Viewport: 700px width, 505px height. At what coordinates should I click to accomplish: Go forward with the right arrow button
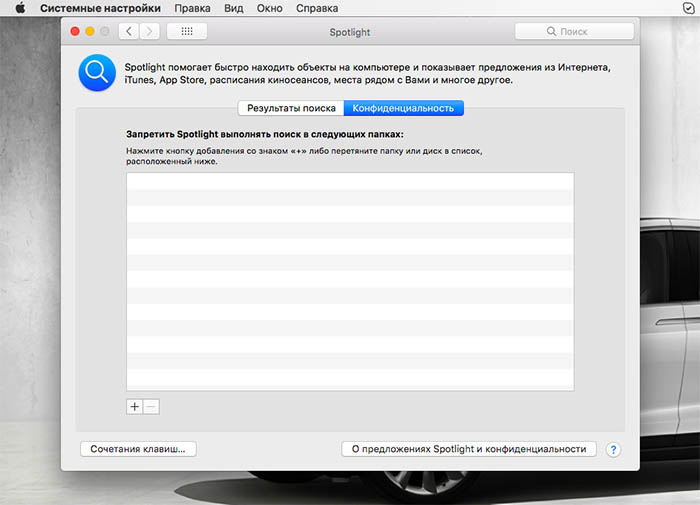click(150, 31)
